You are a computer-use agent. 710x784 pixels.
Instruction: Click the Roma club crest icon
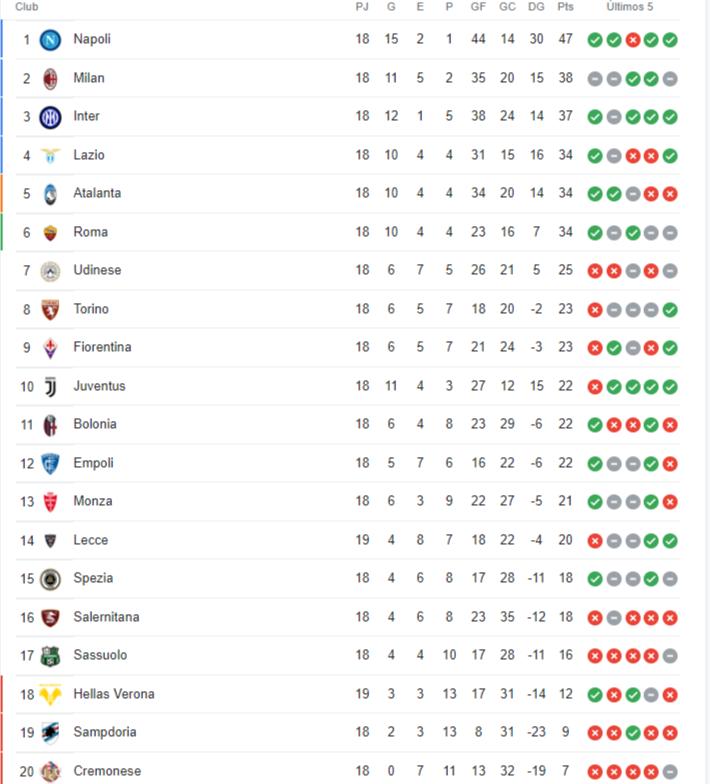pyautogui.click(x=50, y=232)
